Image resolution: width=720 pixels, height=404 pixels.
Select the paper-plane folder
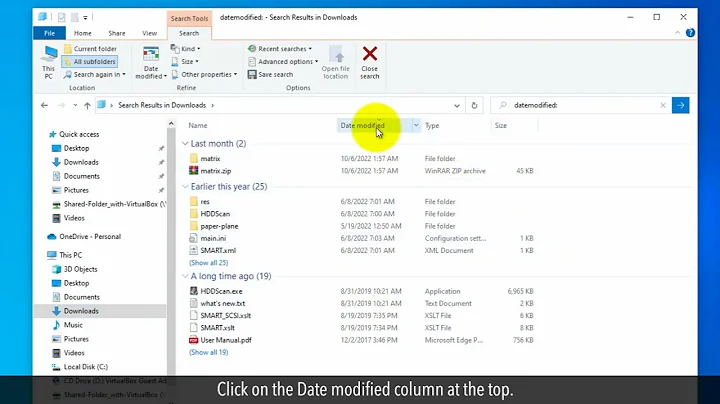(x=219, y=226)
